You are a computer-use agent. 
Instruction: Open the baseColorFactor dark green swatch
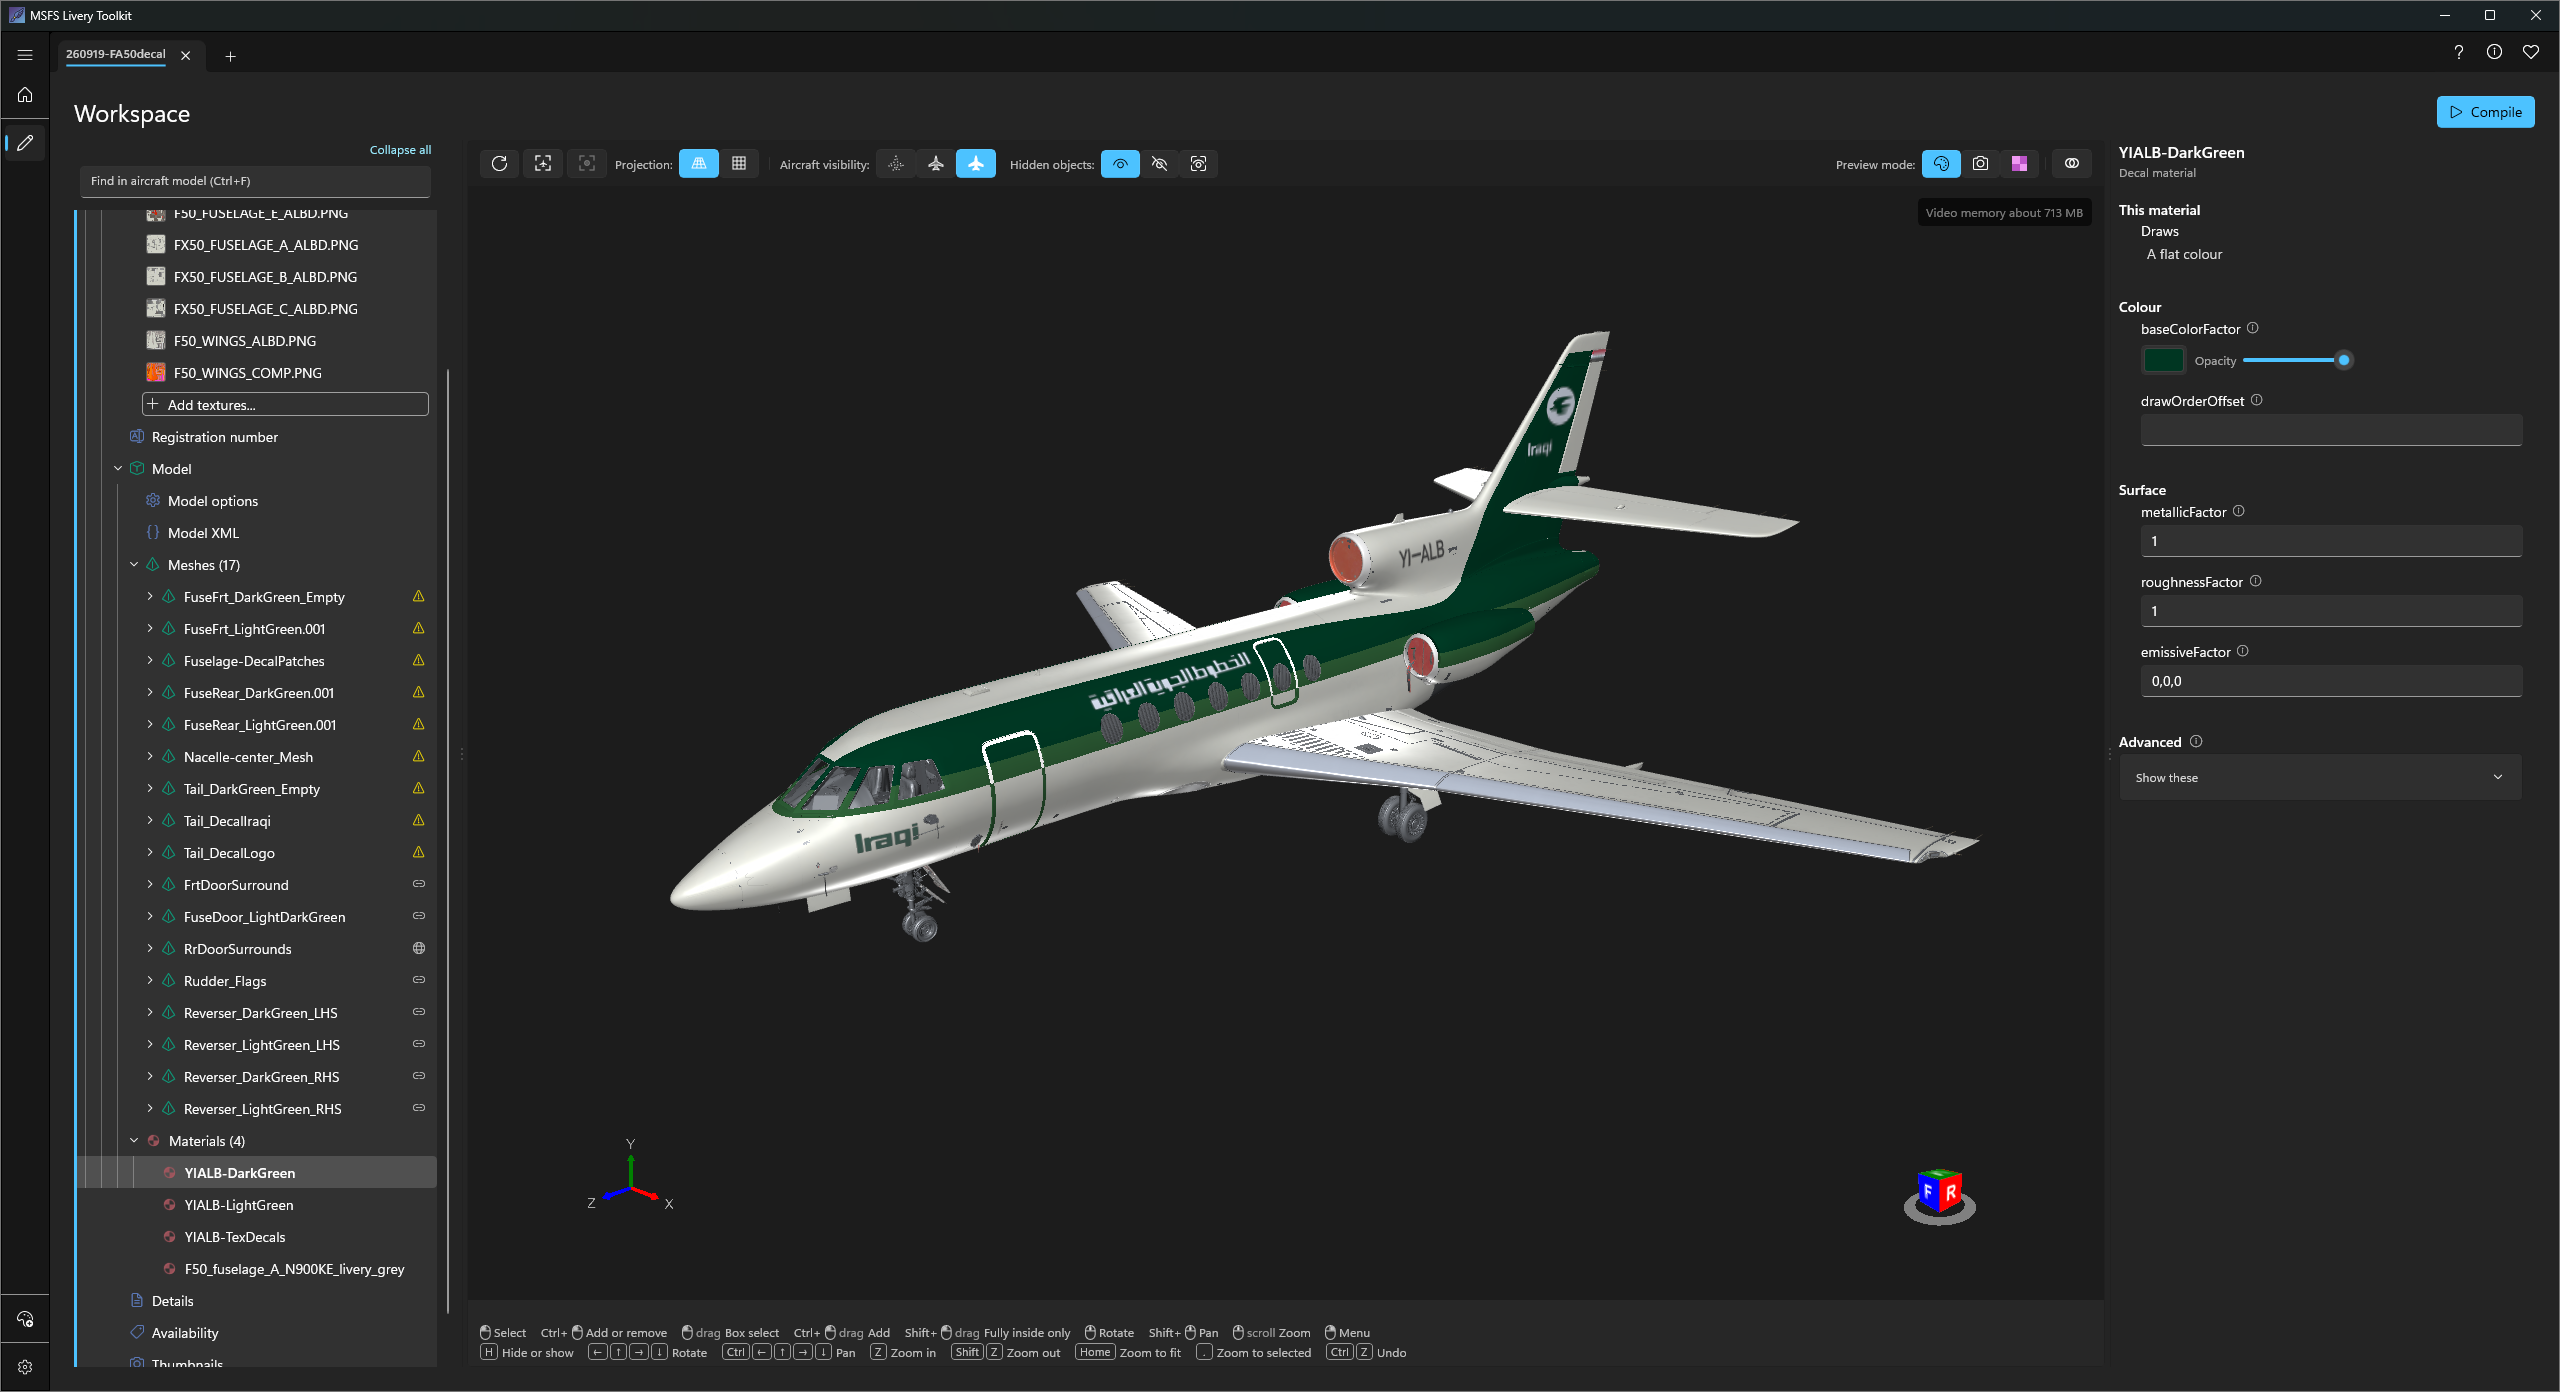2163,360
